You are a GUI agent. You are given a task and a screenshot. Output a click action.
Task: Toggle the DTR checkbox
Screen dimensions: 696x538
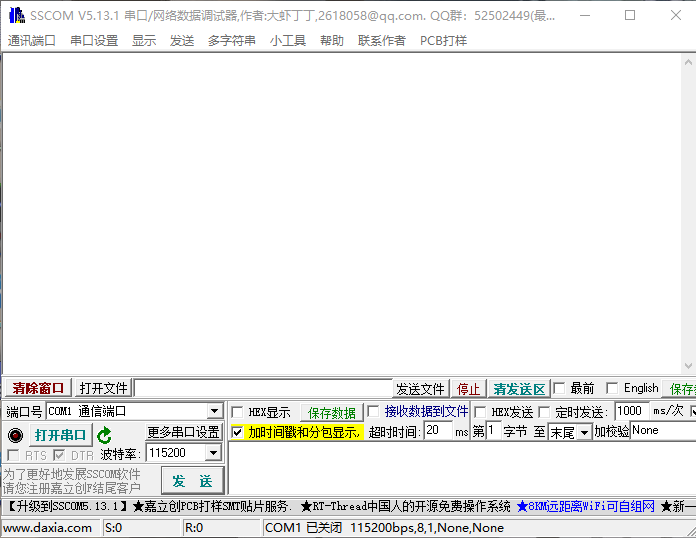(59, 455)
